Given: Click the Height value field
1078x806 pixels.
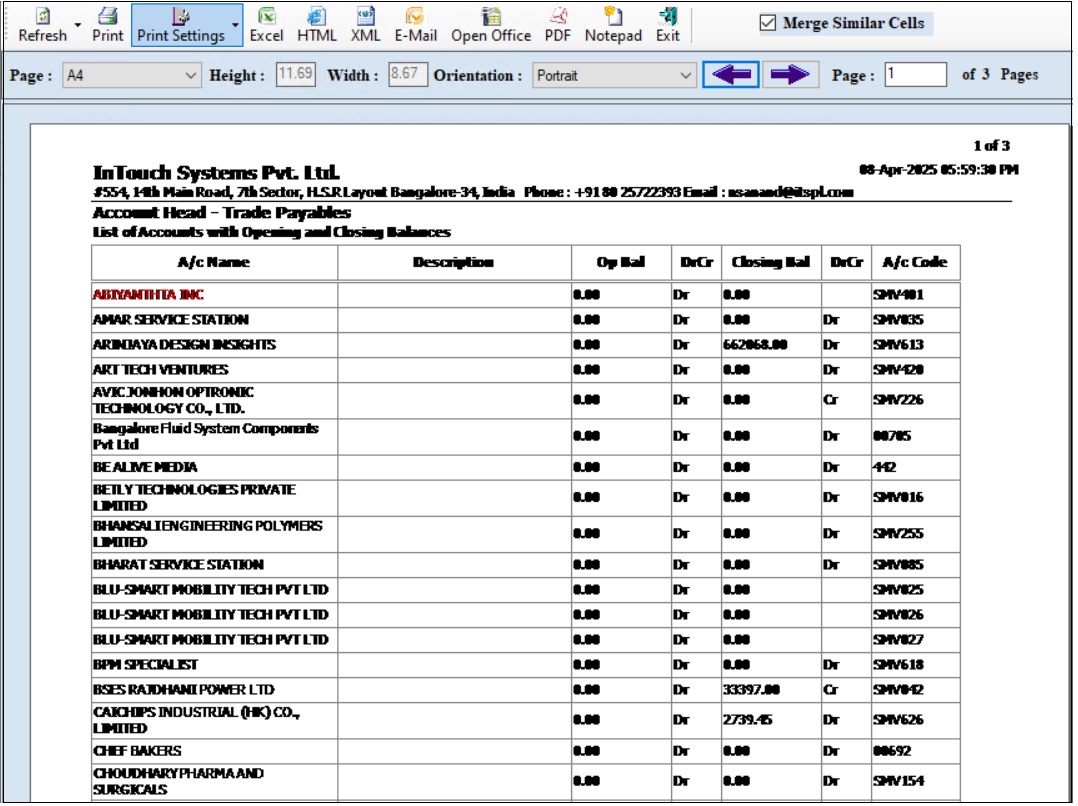Looking at the screenshot, I should coord(295,75).
